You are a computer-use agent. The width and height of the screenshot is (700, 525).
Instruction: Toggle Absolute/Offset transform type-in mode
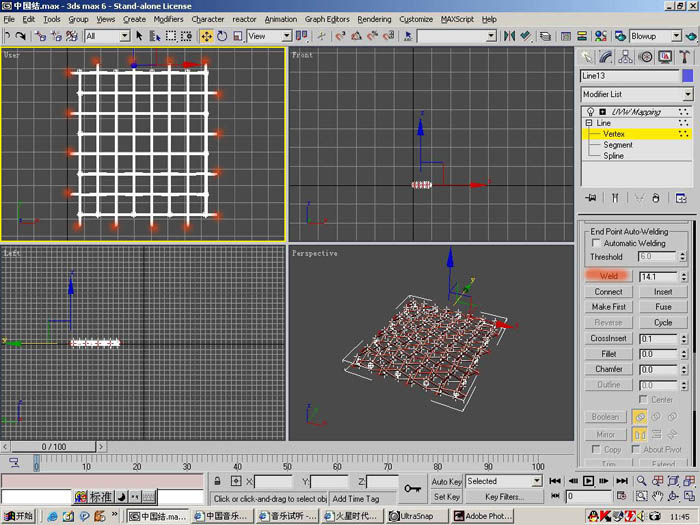(236, 481)
